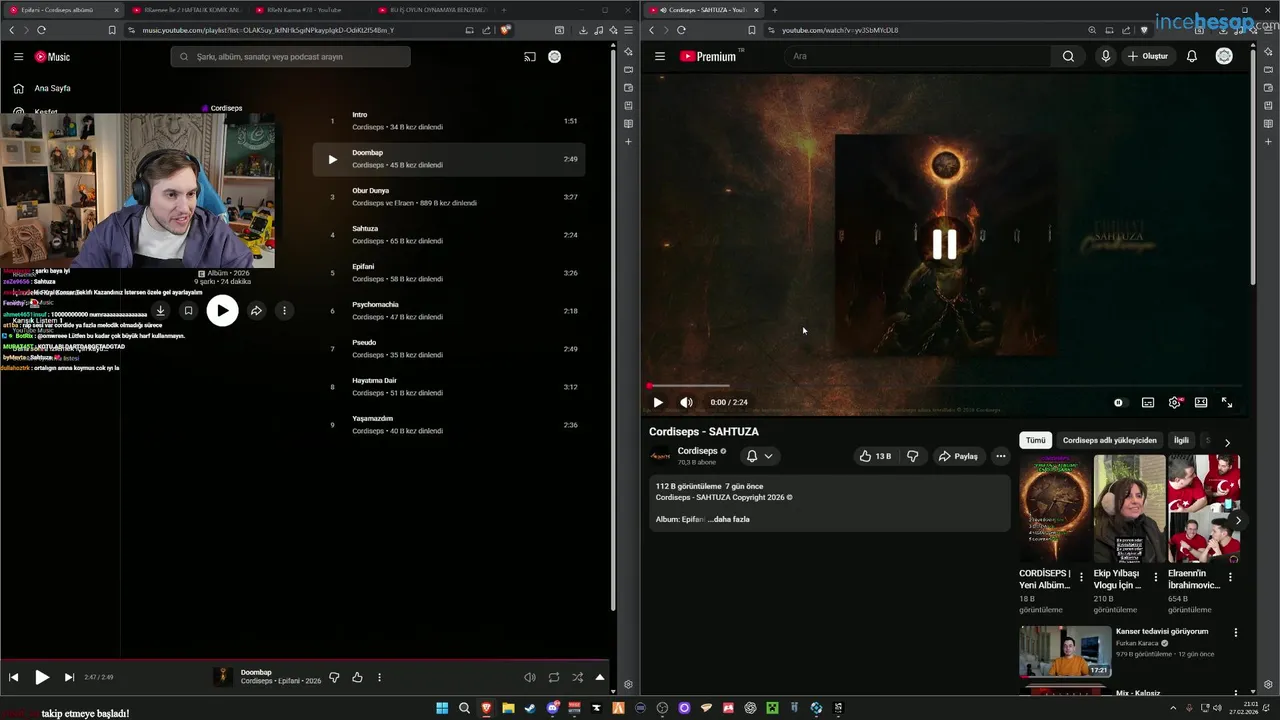Mute the YouTube video
Screen dimensions: 1280x720
click(x=686, y=402)
